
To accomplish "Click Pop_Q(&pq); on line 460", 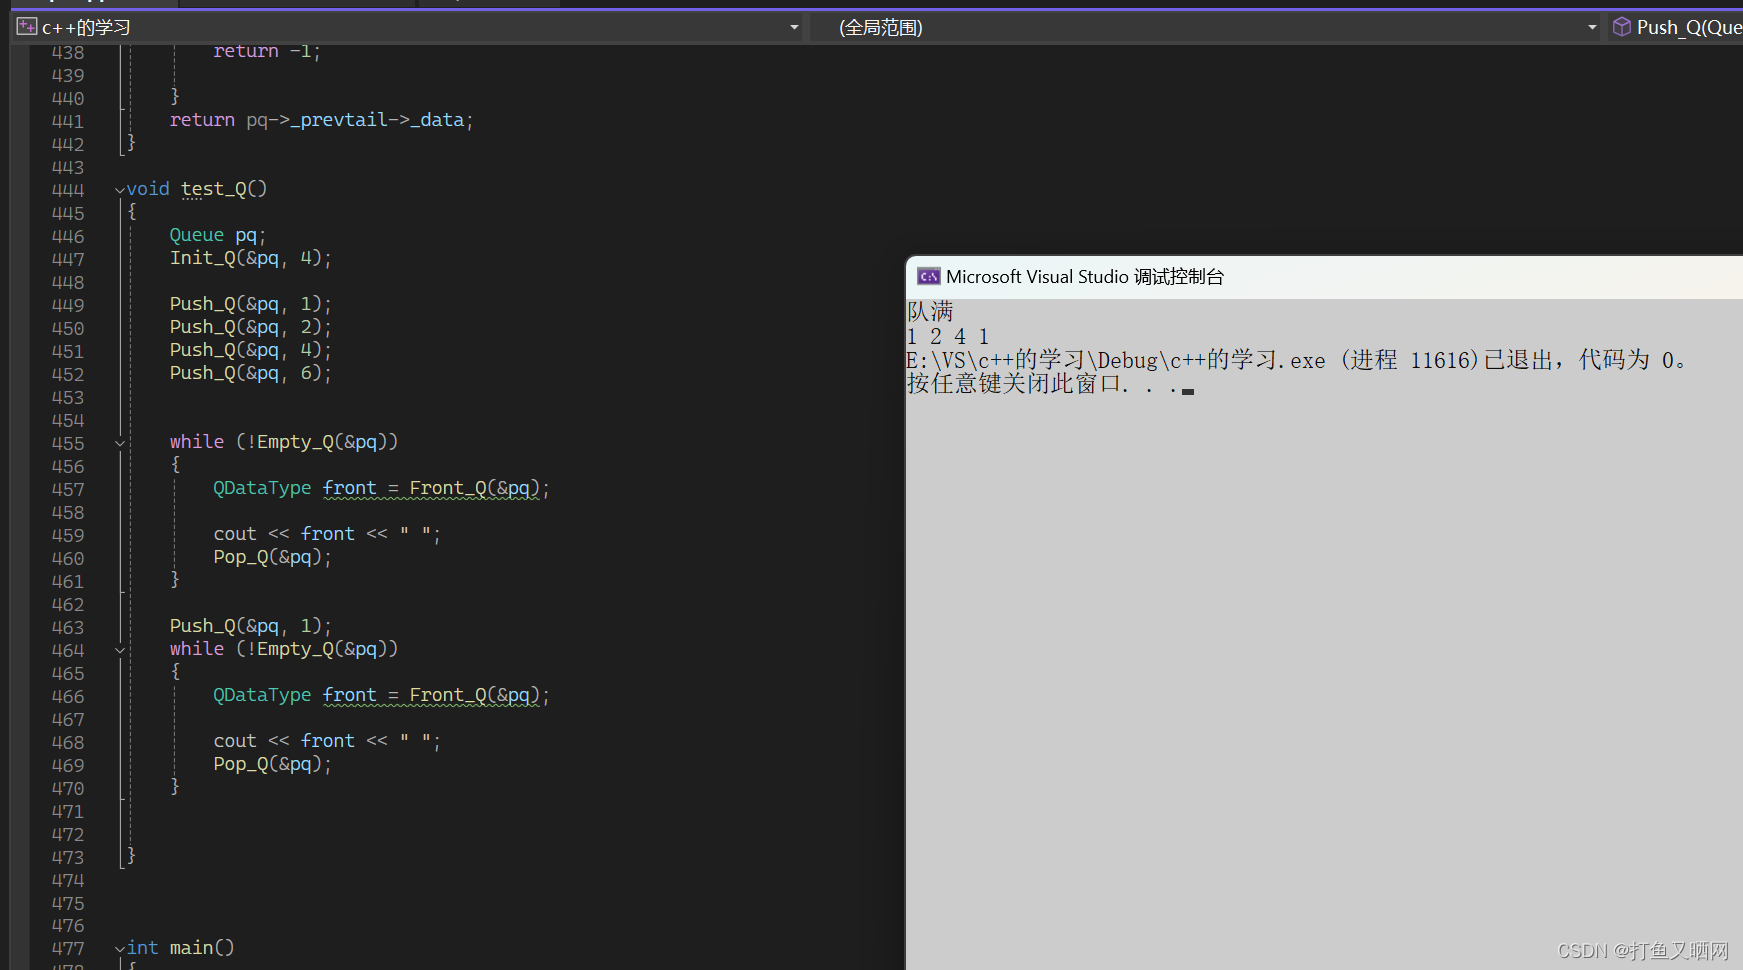I will point(272,557).
